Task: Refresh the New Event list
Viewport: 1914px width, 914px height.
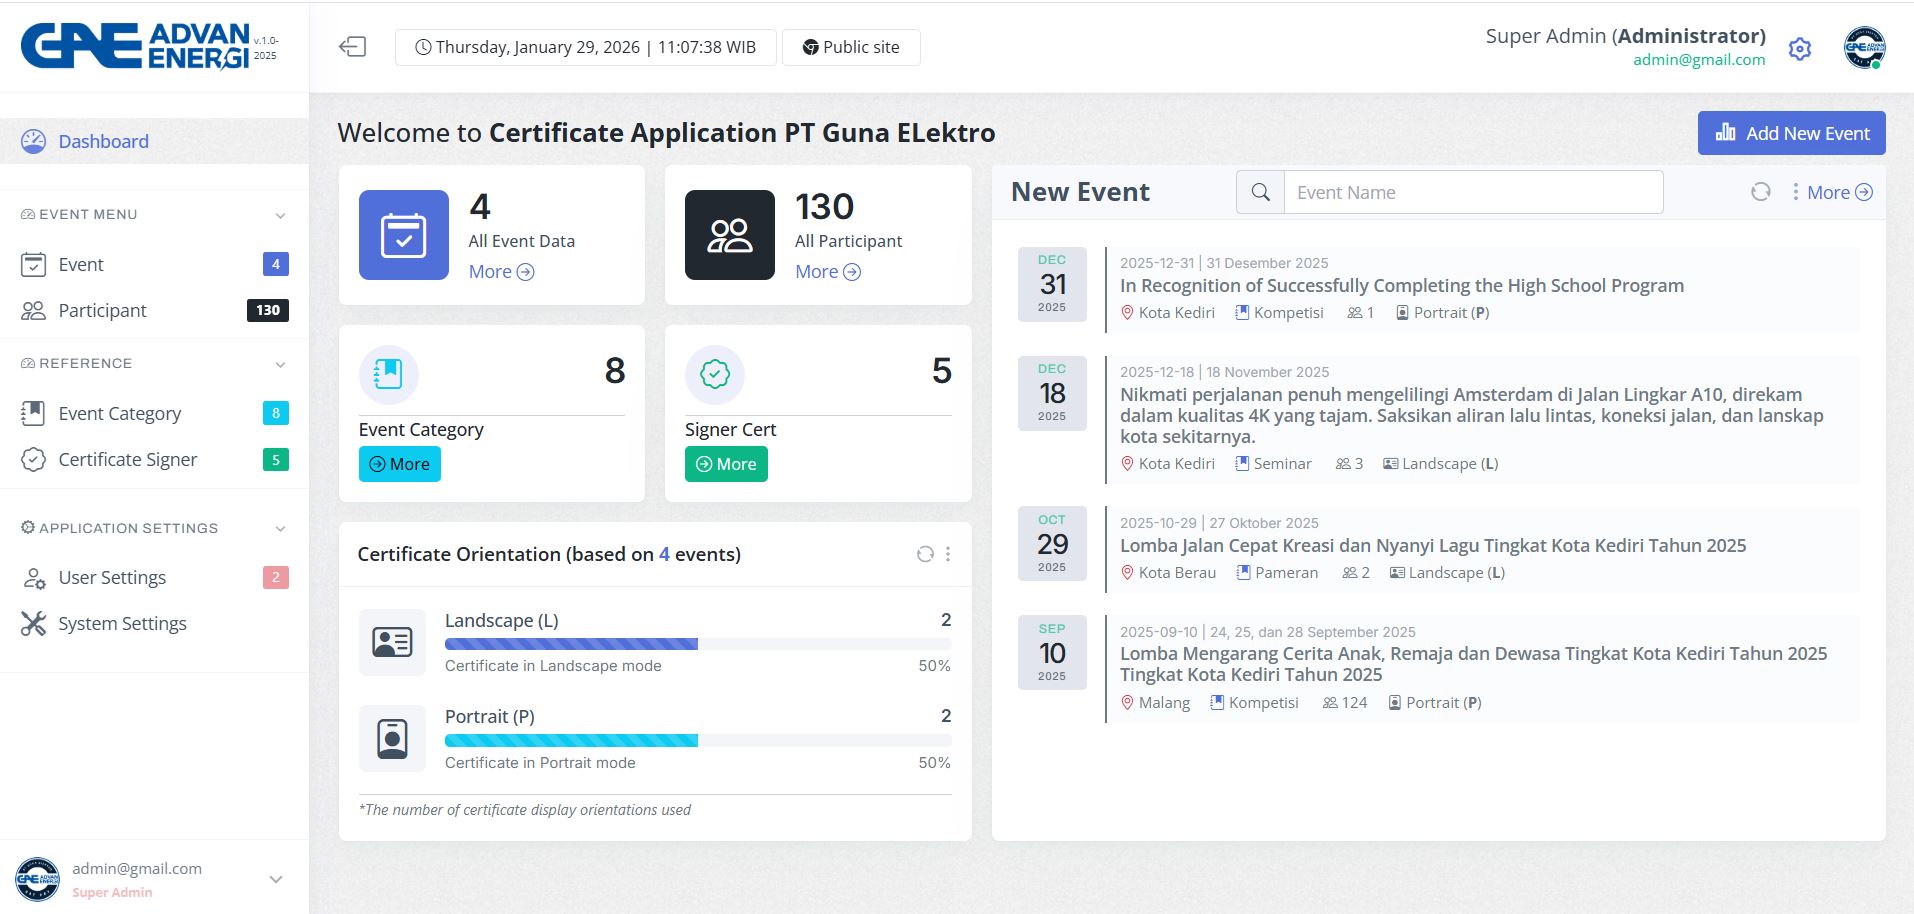Action: coord(1760,192)
